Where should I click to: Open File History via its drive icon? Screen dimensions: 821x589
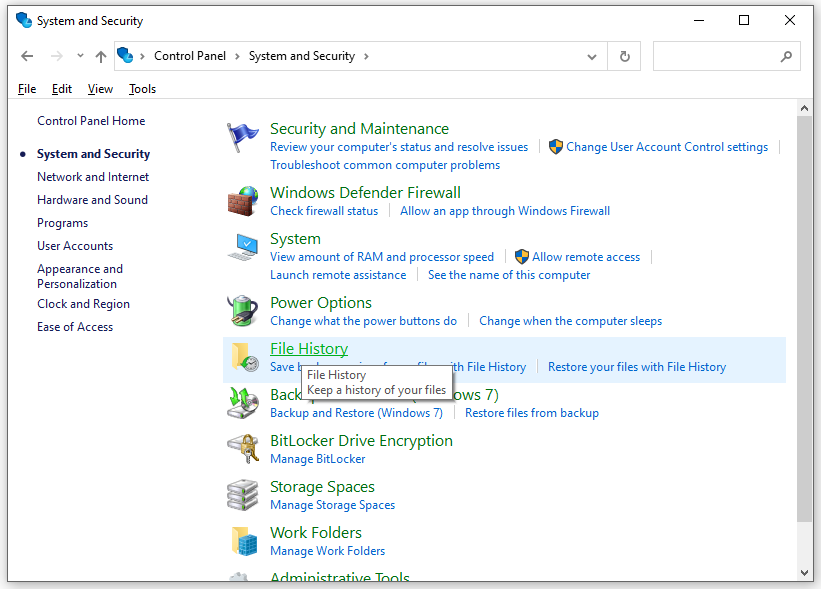[243, 357]
